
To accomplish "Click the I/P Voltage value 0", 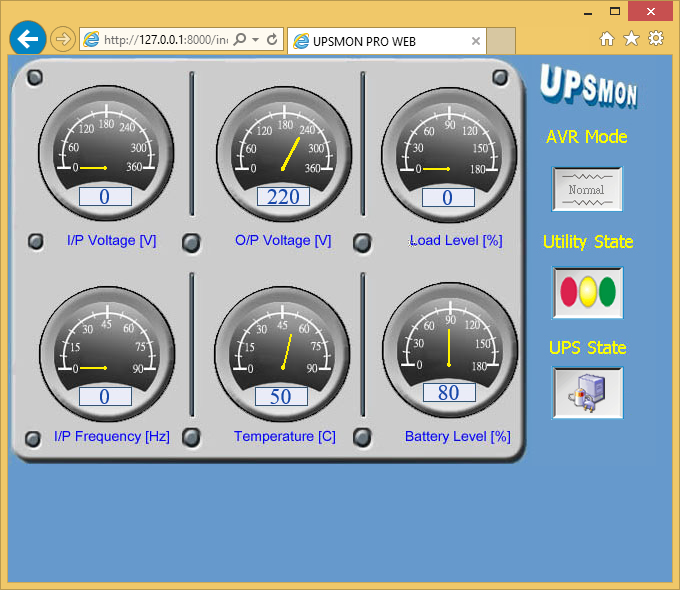I will (105, 197).
